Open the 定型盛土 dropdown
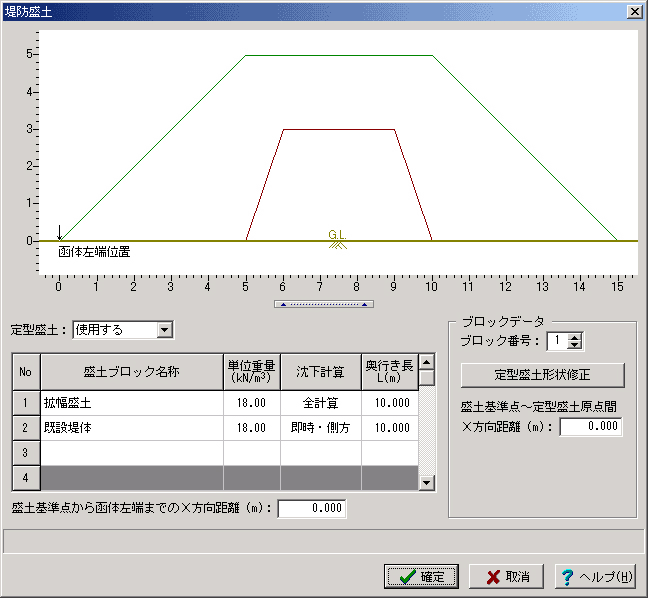The height and width of the screenshot is (598, 648). coord(164,330)
